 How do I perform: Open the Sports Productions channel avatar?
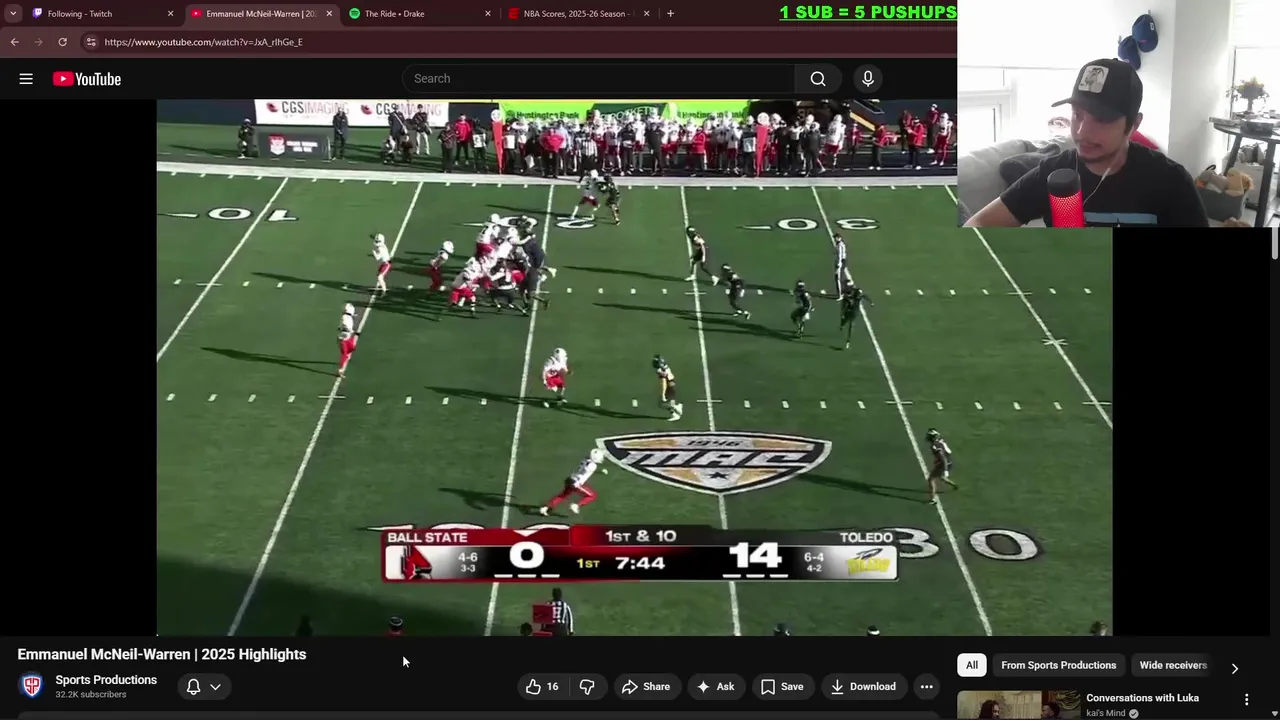(x=32, y=686)
